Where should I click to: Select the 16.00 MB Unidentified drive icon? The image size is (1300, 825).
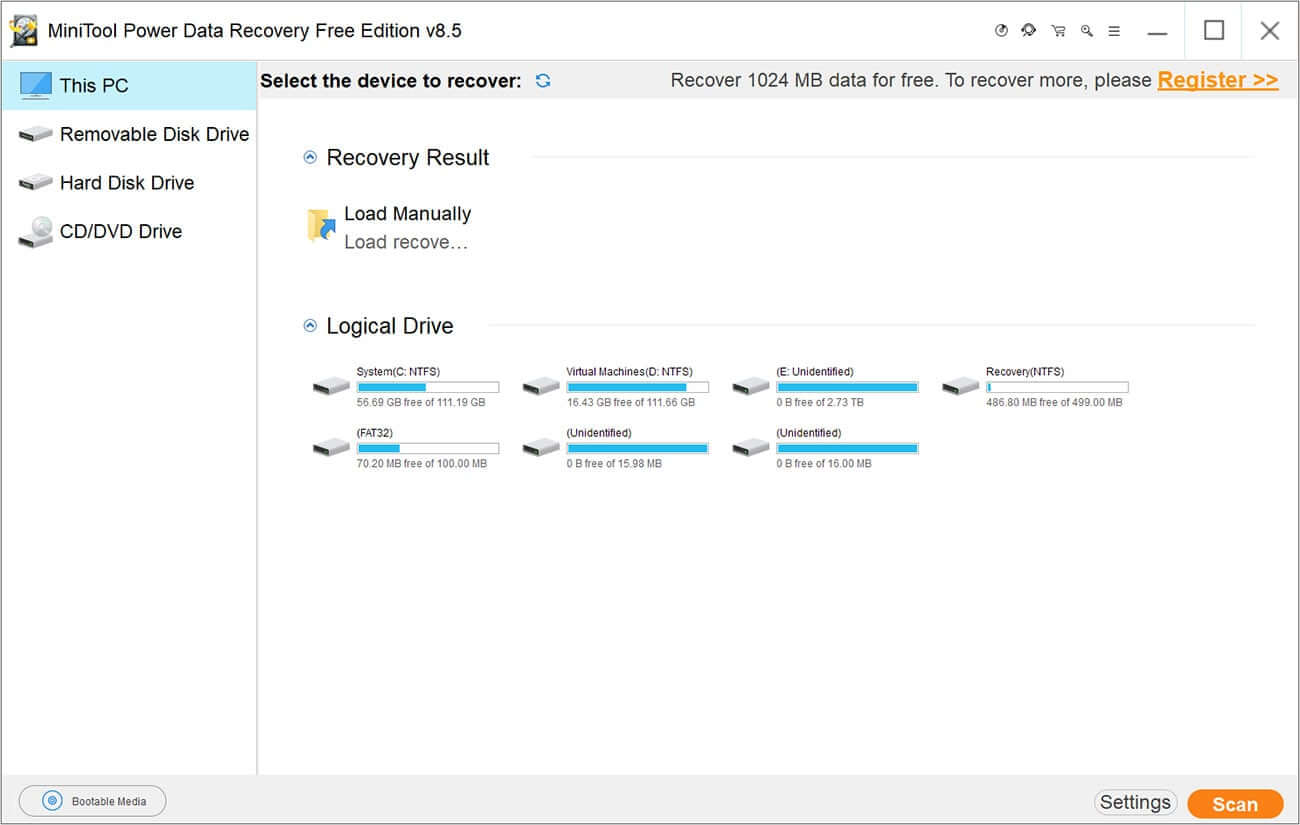click(x=751, y=447)
